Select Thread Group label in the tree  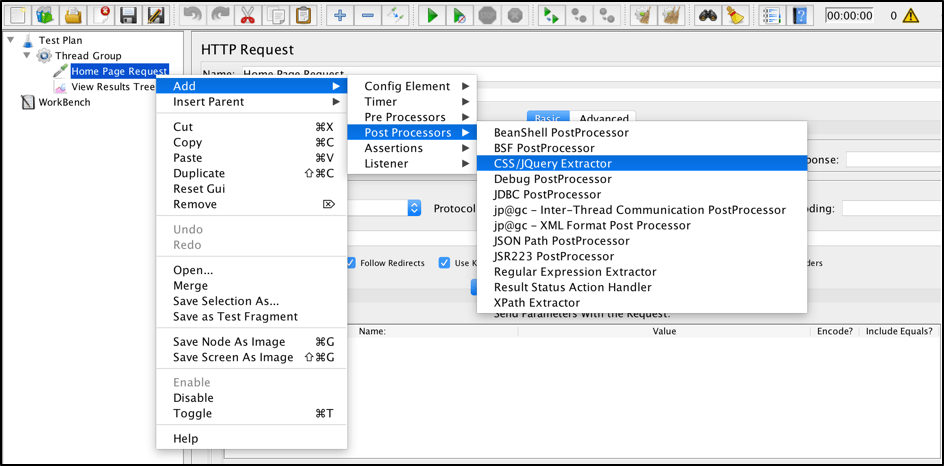click(x=88, y=55)
